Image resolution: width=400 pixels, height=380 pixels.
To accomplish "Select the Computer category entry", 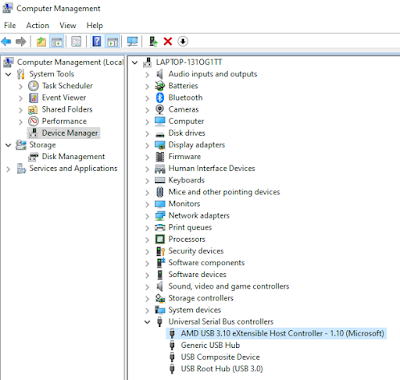I will click(186, 121).
